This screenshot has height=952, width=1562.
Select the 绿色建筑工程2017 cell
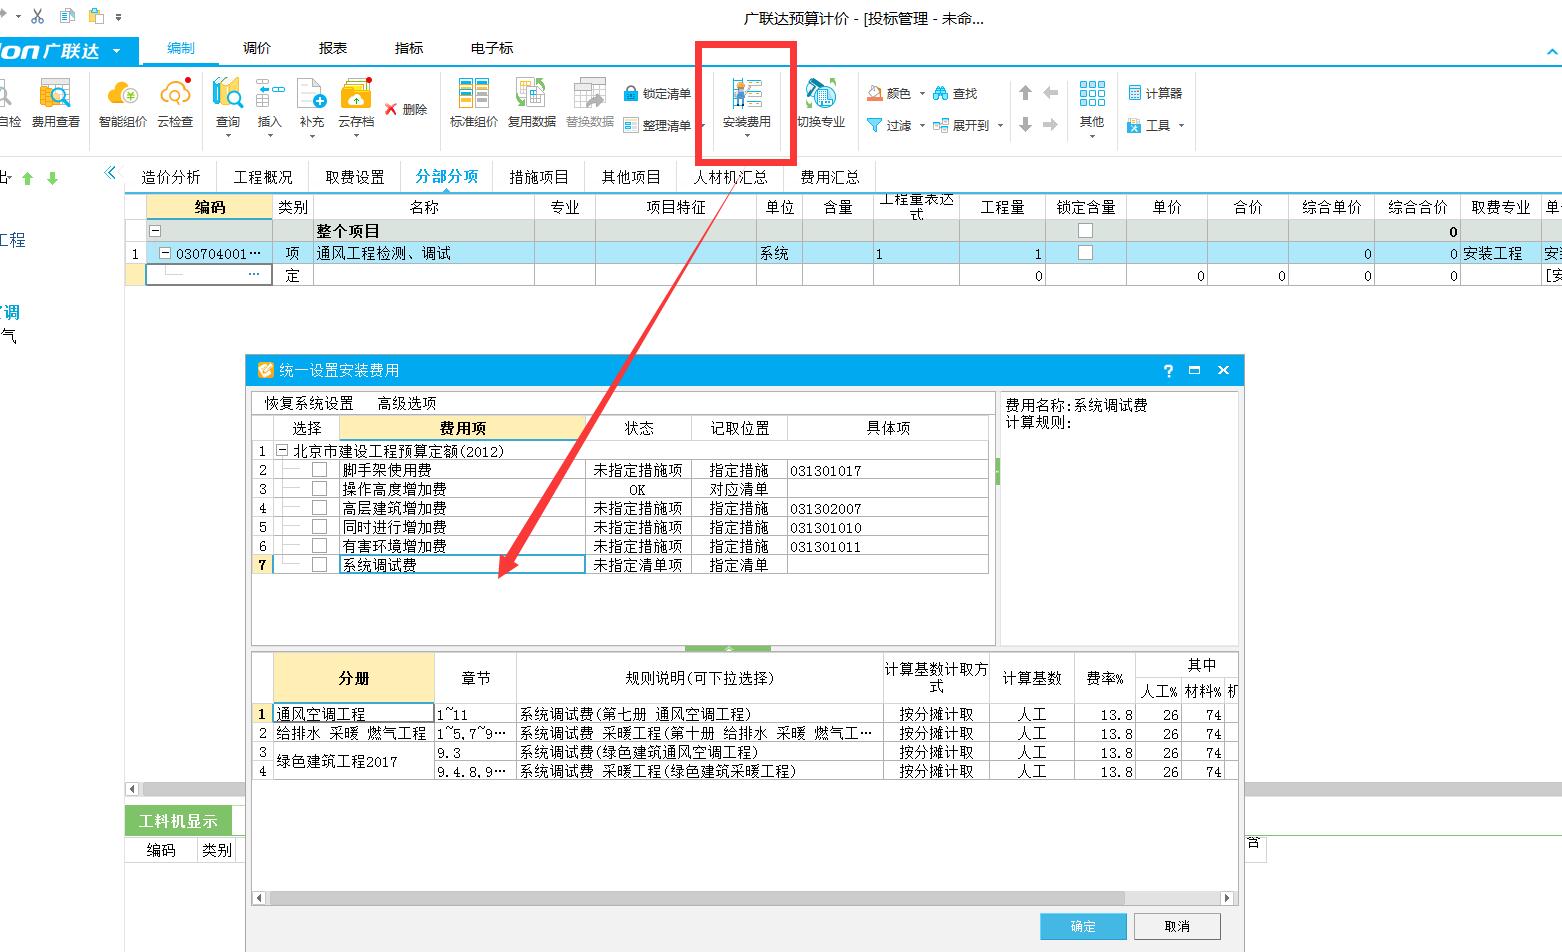354,761
